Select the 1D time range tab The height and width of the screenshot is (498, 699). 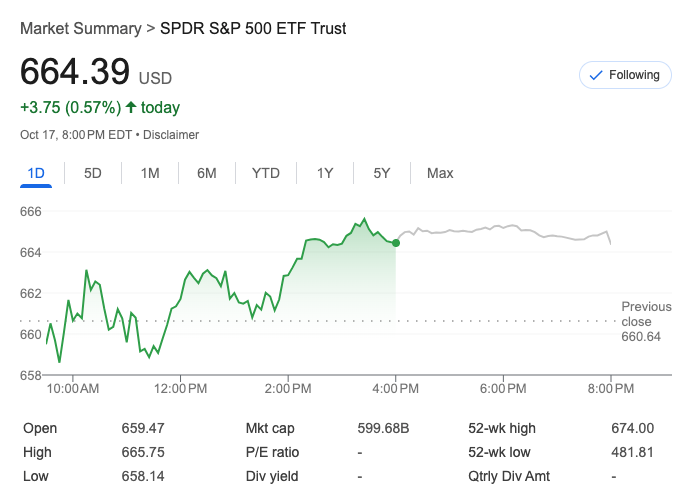pyautogui.click(x=36, y=173)
